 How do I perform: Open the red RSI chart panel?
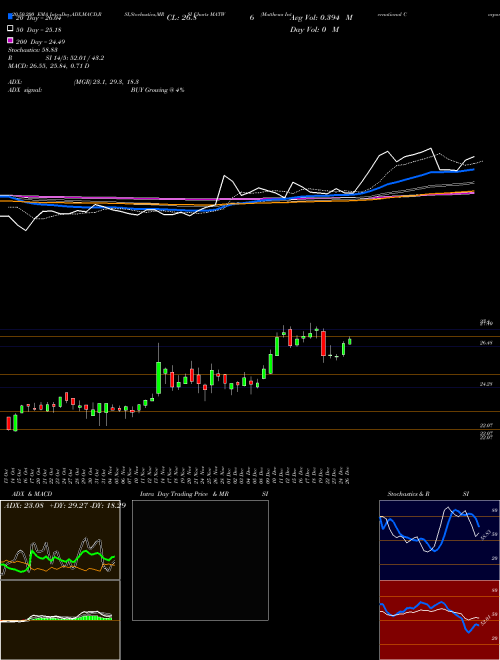[x=439, y=620]
